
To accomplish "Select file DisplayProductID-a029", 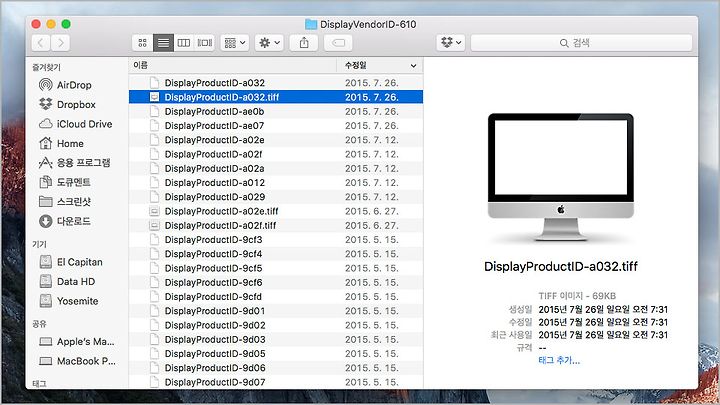I will click(276, 197).
